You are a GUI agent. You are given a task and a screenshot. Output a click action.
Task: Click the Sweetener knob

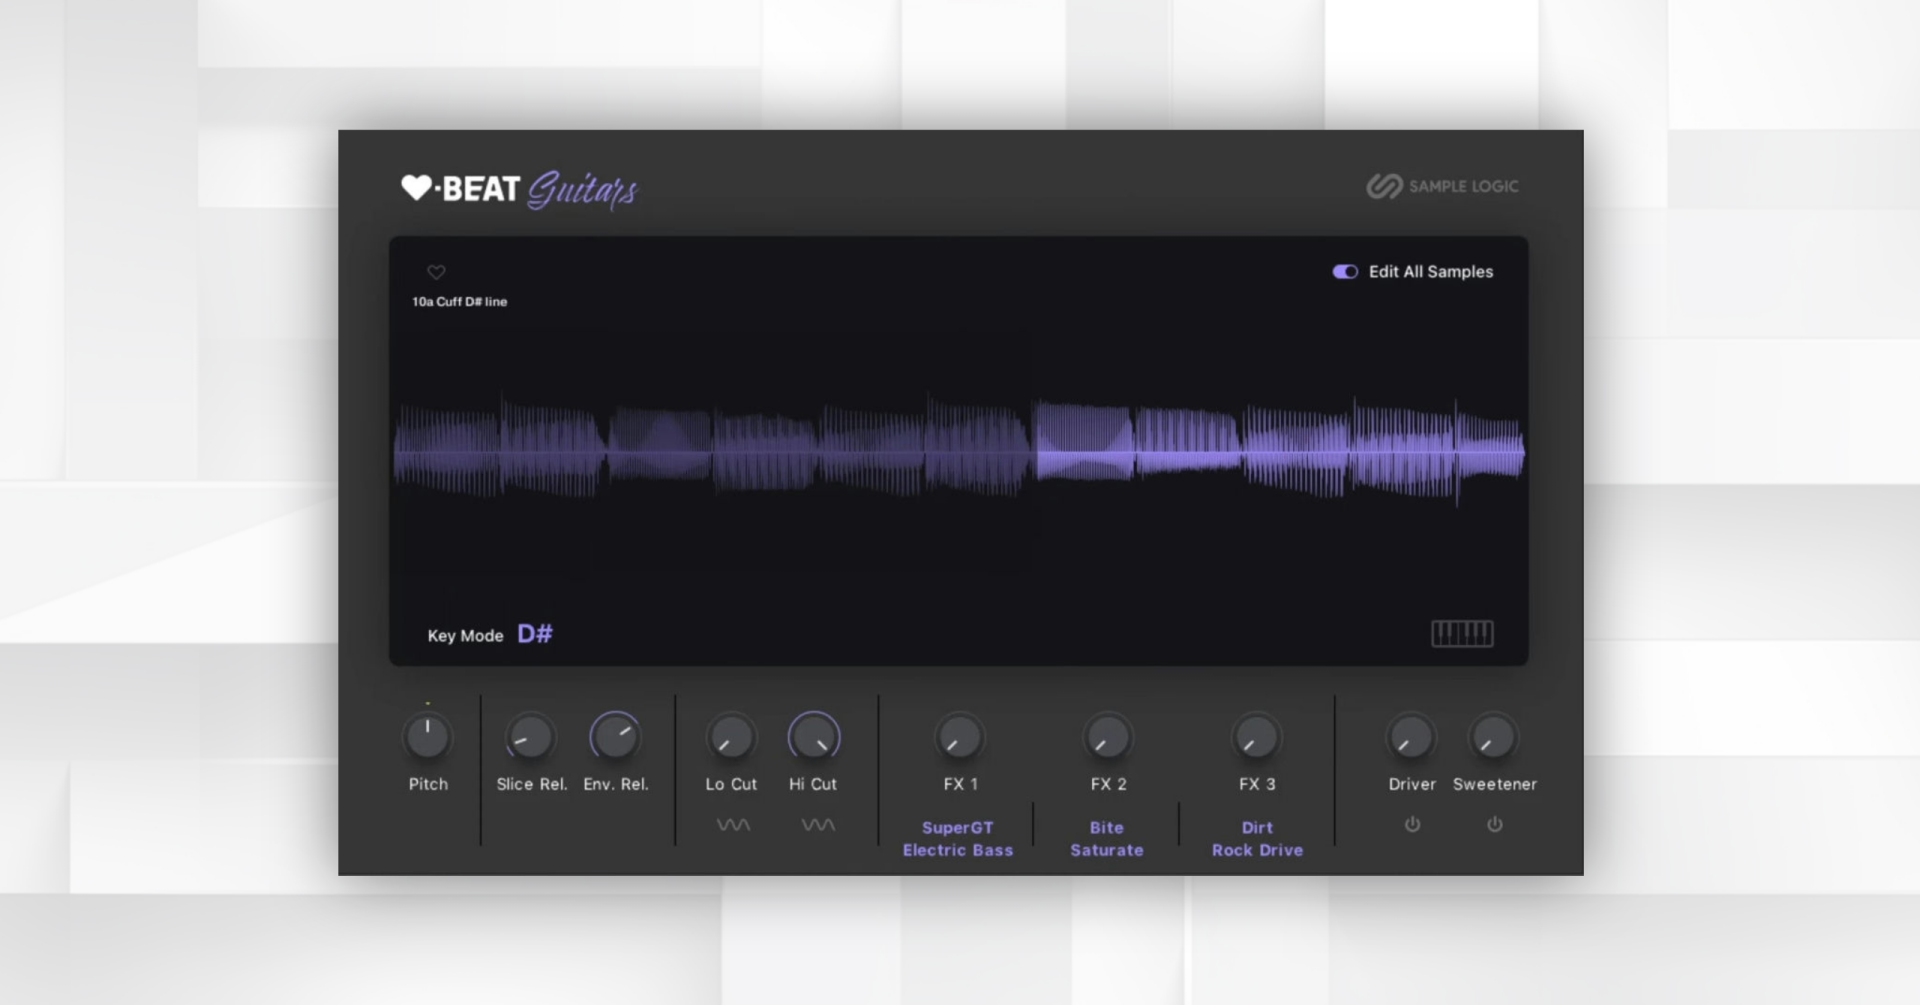point(1493,738)
